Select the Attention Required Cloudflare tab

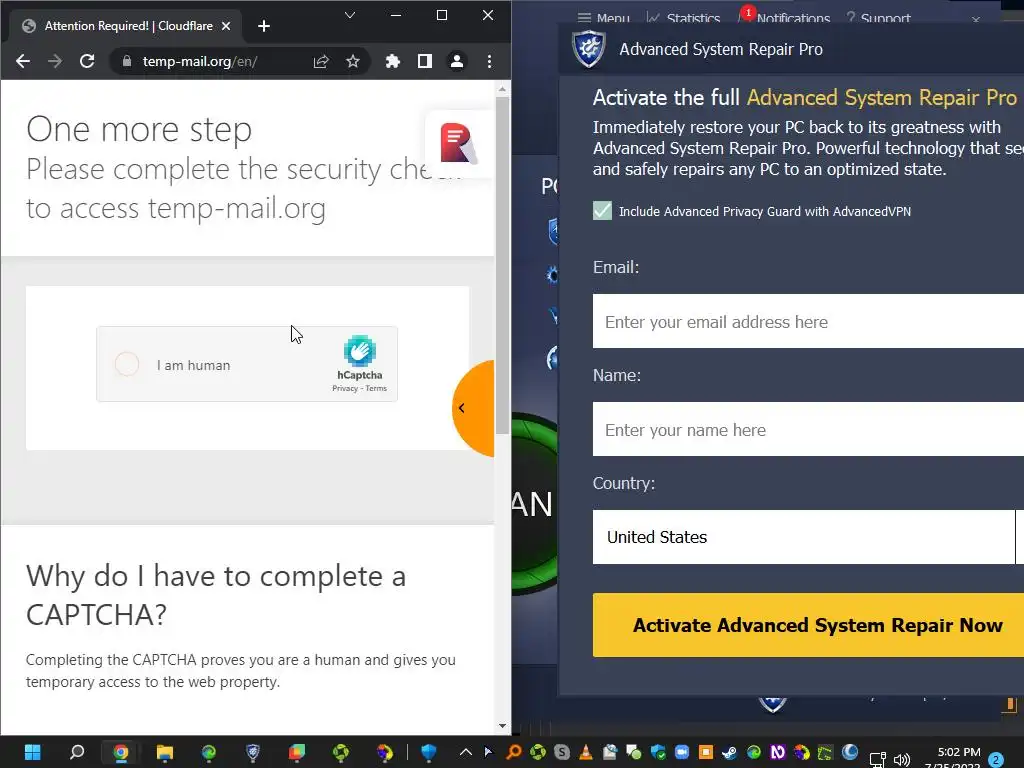coord(127,26)
